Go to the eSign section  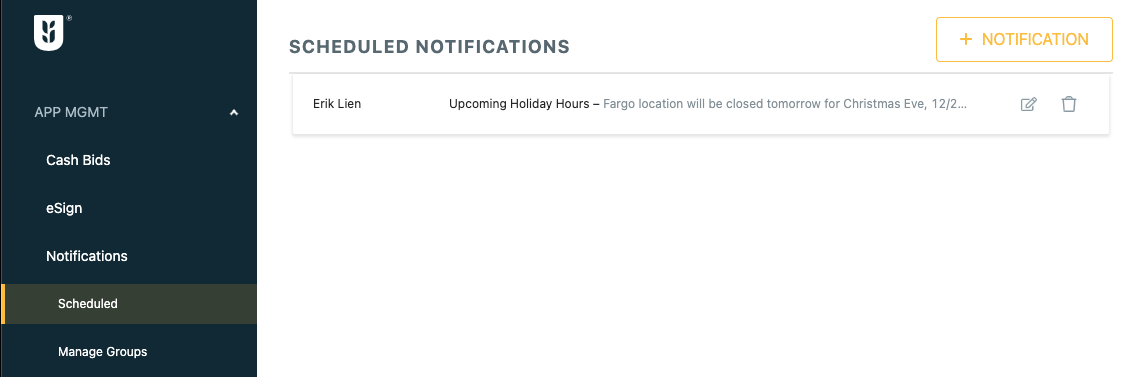click(x=64, y=208)
